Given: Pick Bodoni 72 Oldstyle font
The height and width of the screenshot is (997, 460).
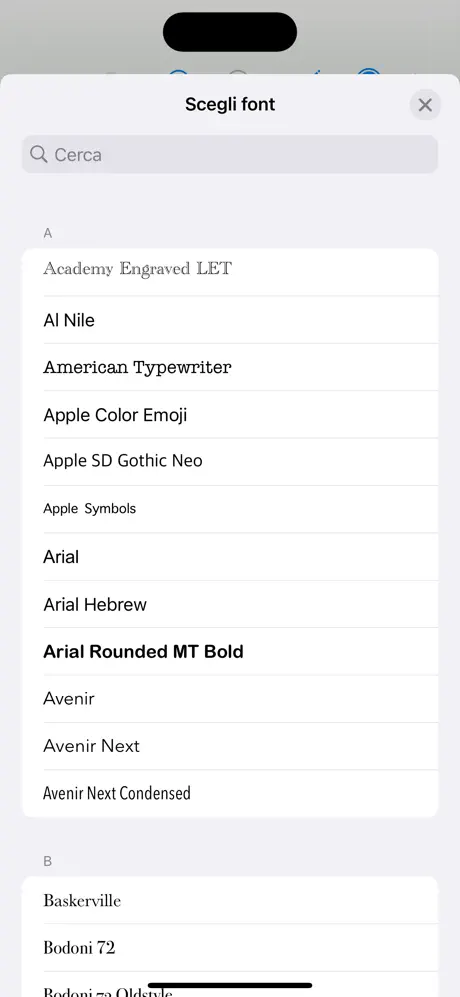Looking at the screenshot, I should click(230, 985).
